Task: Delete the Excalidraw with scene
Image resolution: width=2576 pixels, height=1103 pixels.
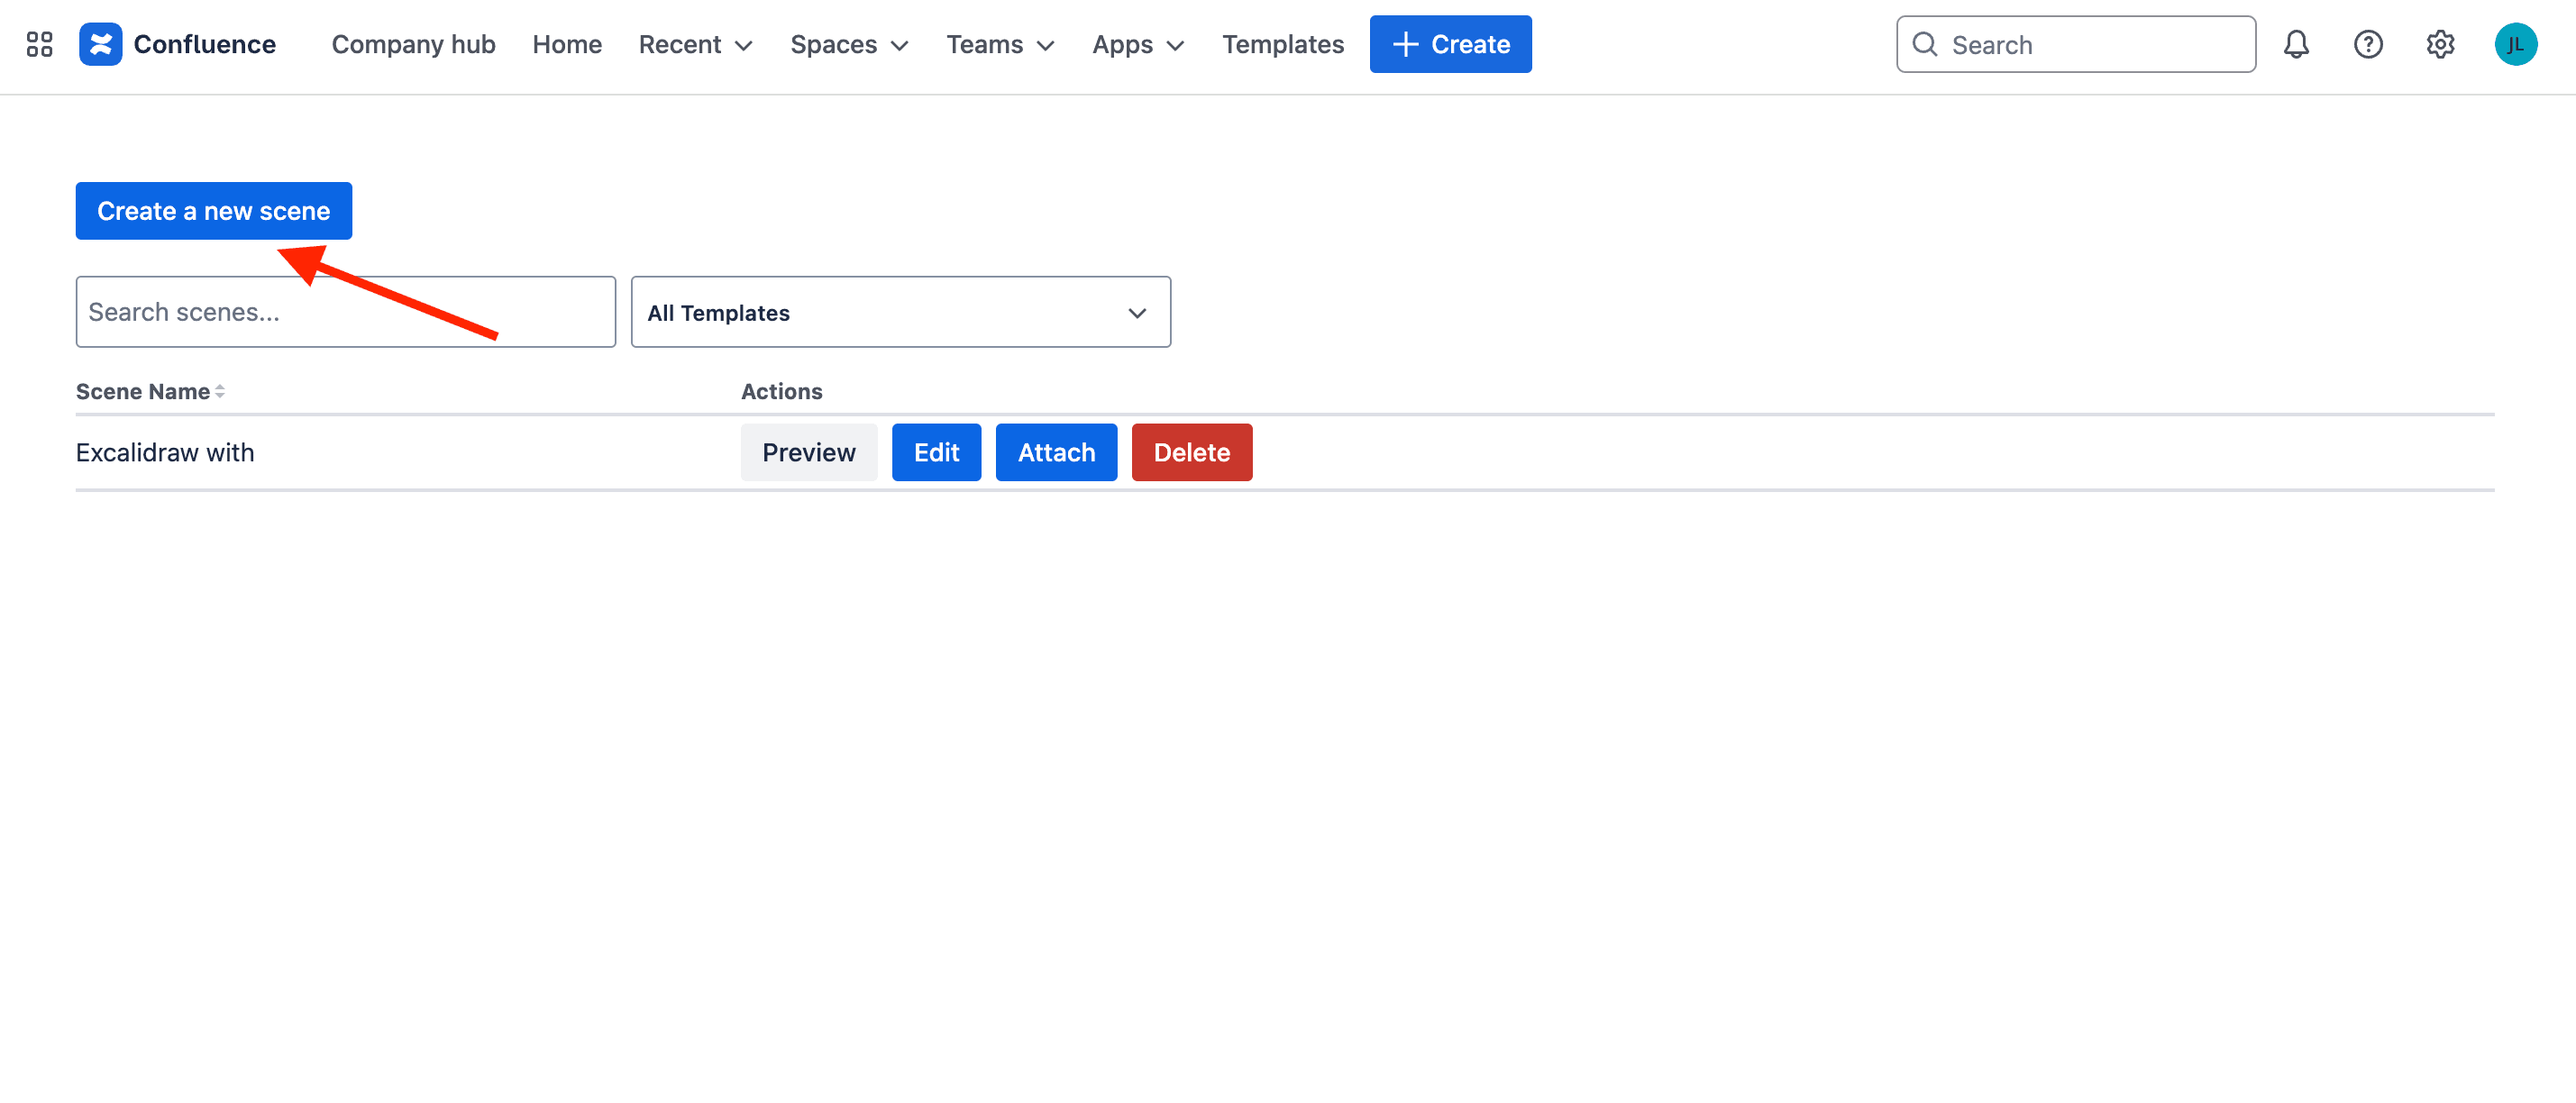Action: click(x=1191, y=452)
